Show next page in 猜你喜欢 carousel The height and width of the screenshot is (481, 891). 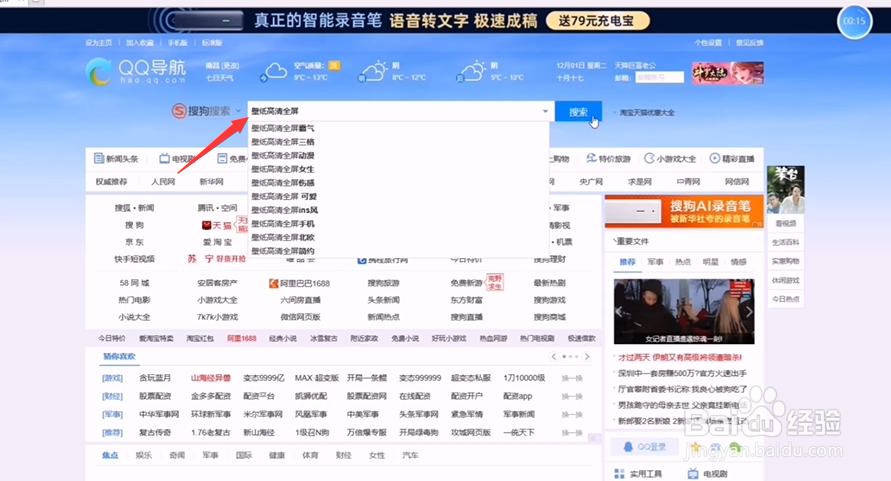587,356
